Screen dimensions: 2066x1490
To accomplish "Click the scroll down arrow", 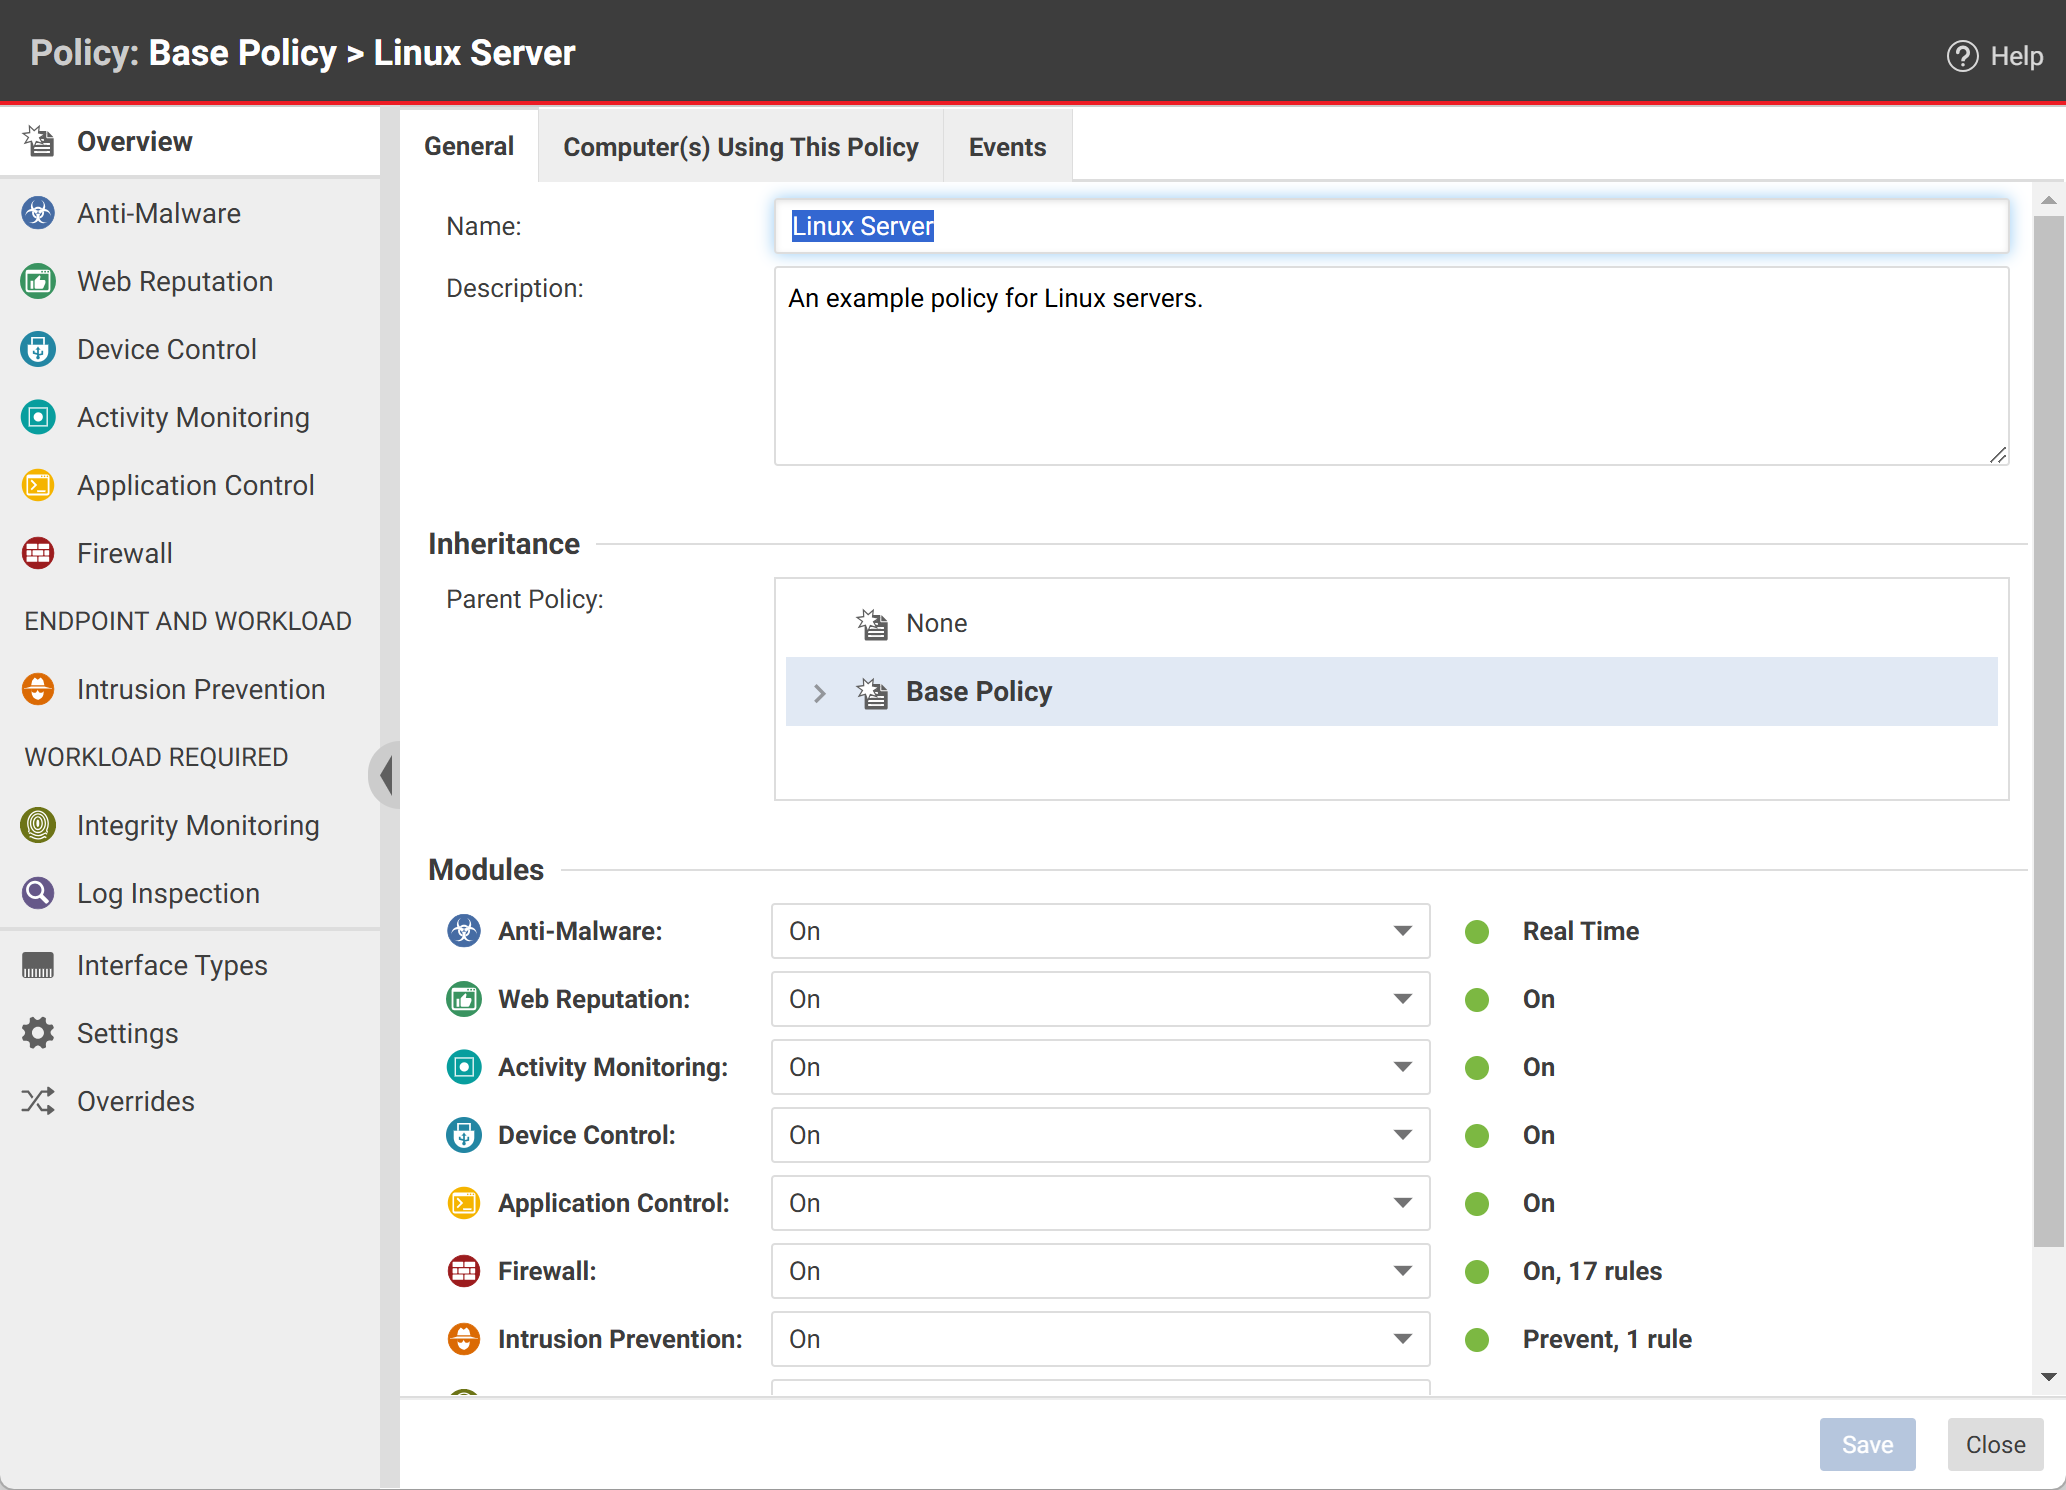I will coord(2048,1377).
